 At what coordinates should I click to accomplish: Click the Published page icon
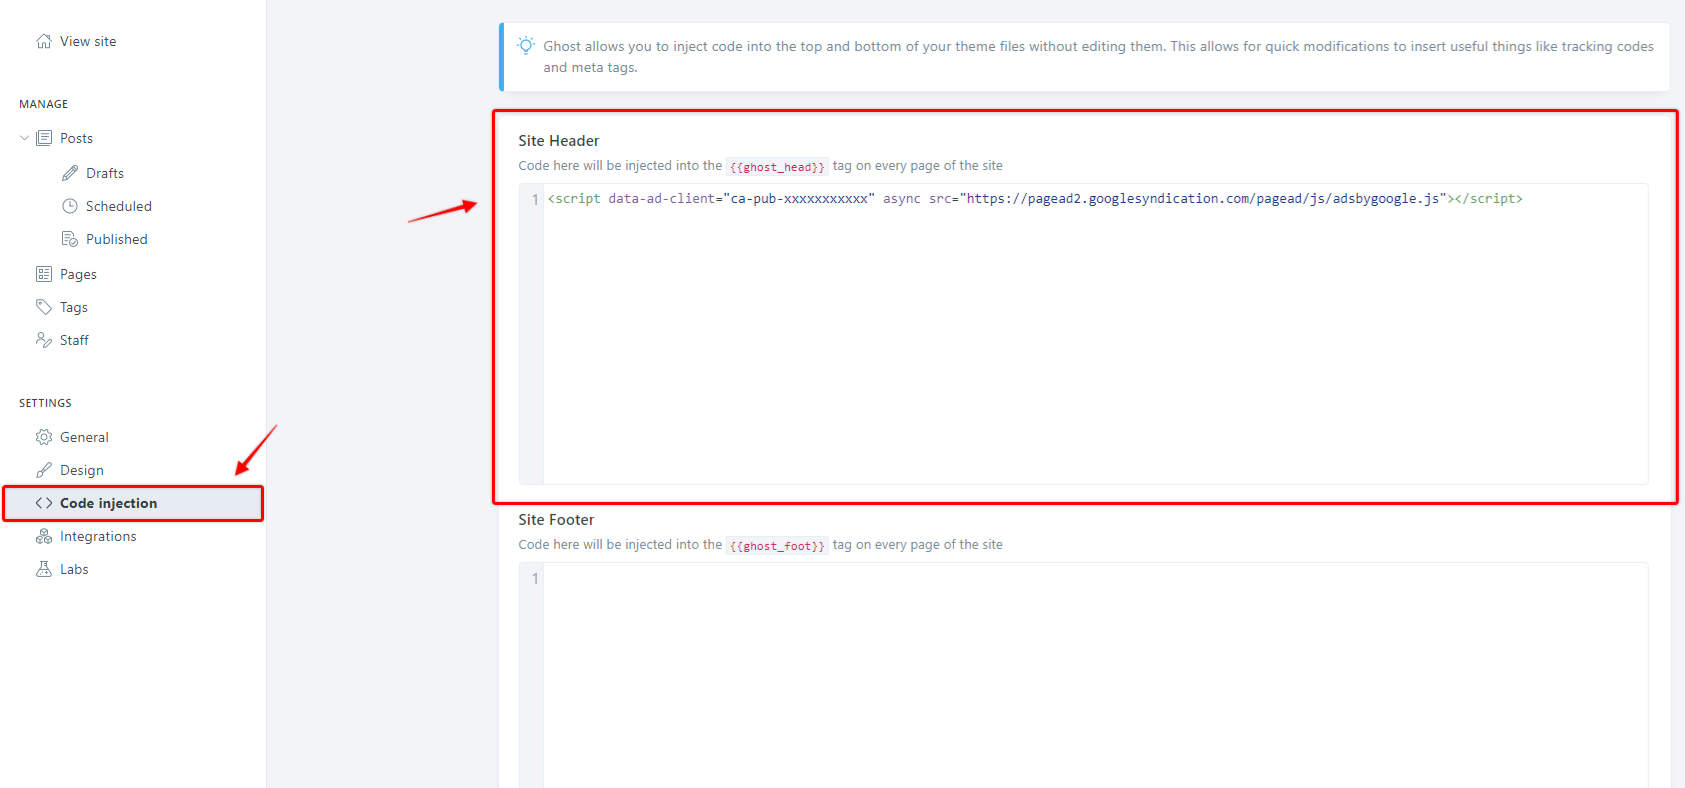point(70,239)
